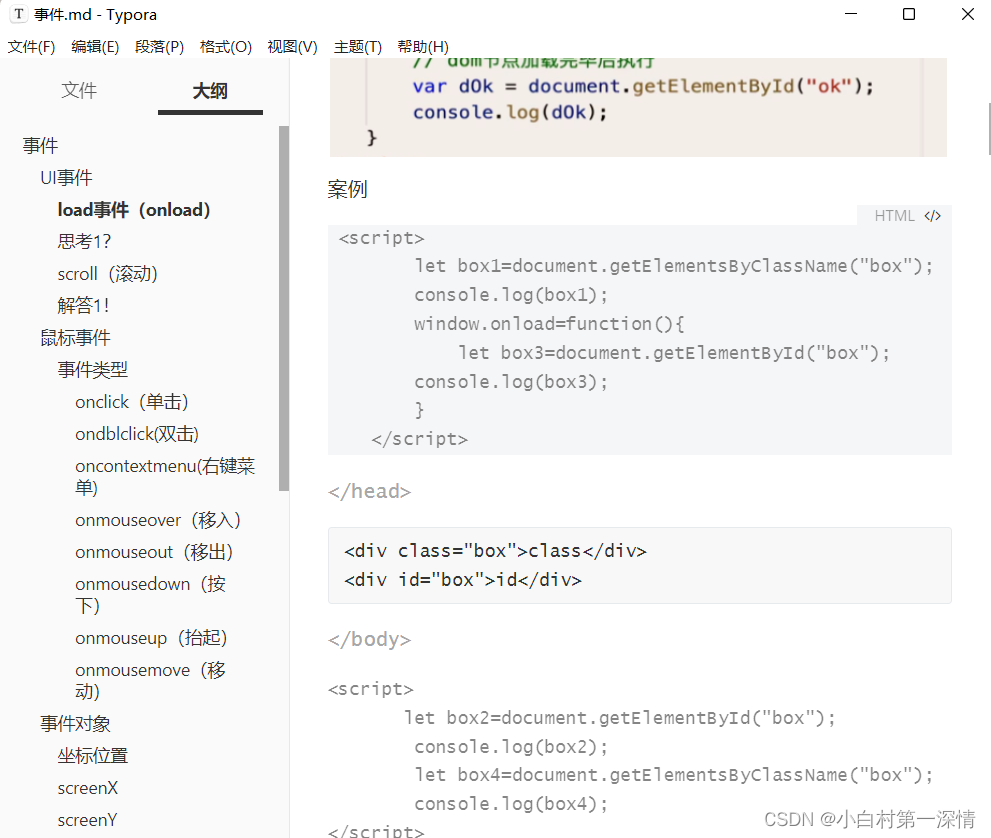
Task: Jump to outline heading 事件
Action: coord(40,146)
